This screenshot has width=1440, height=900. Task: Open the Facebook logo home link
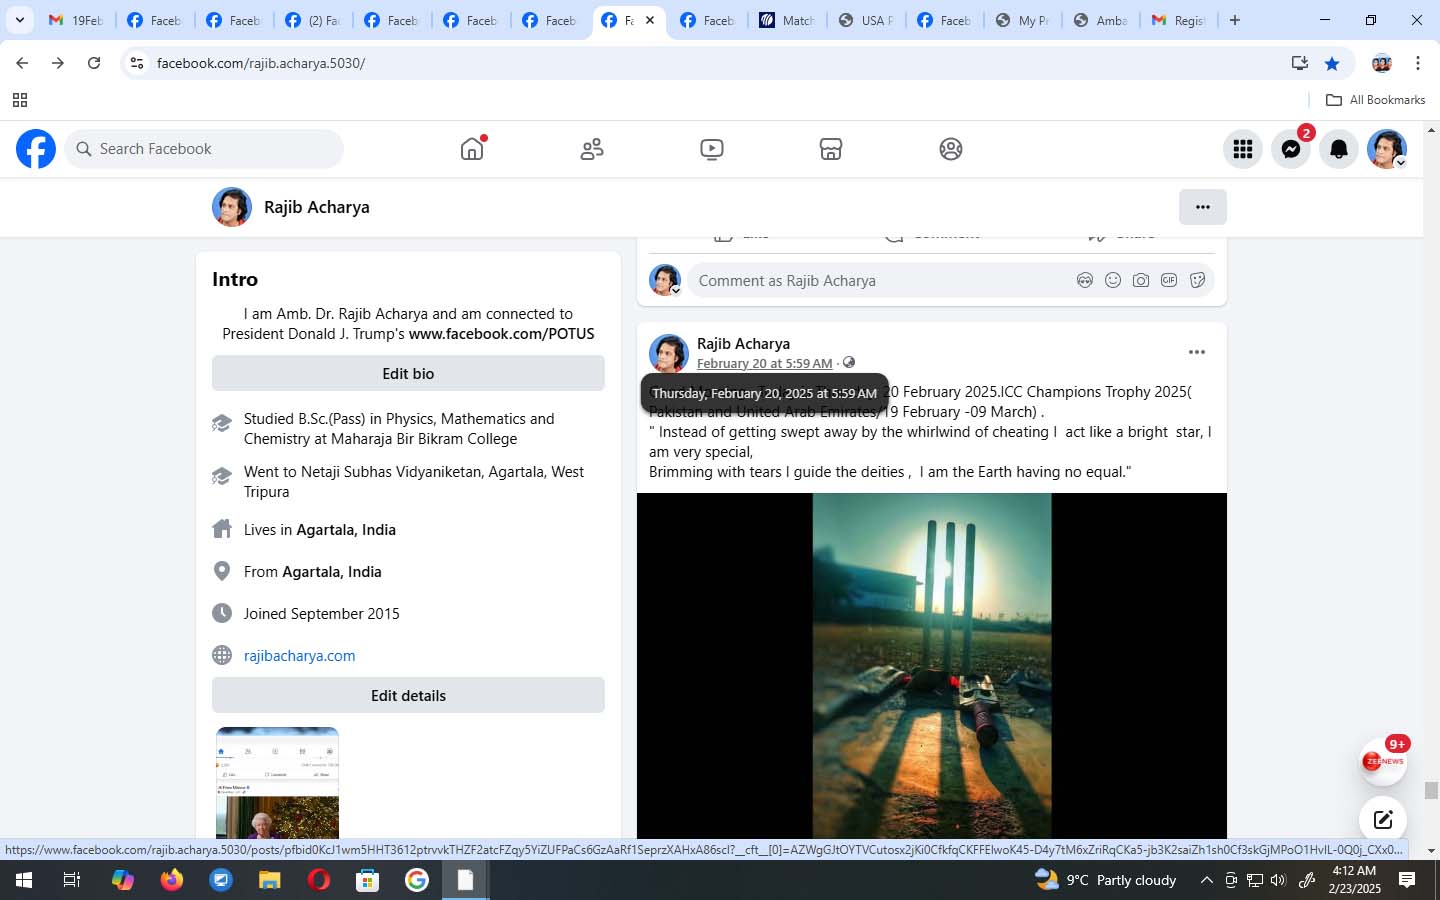pyautogui.click(x=36, y=149)
